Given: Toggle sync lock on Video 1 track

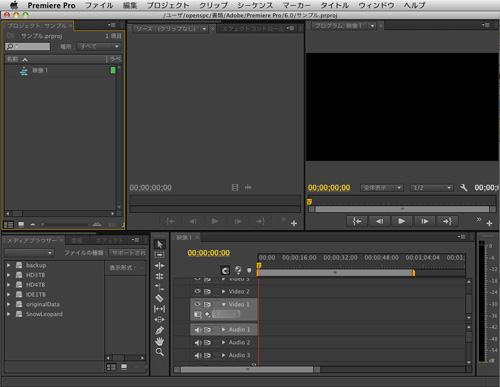Looking at the screenshot, I should (x=207, y=304).
